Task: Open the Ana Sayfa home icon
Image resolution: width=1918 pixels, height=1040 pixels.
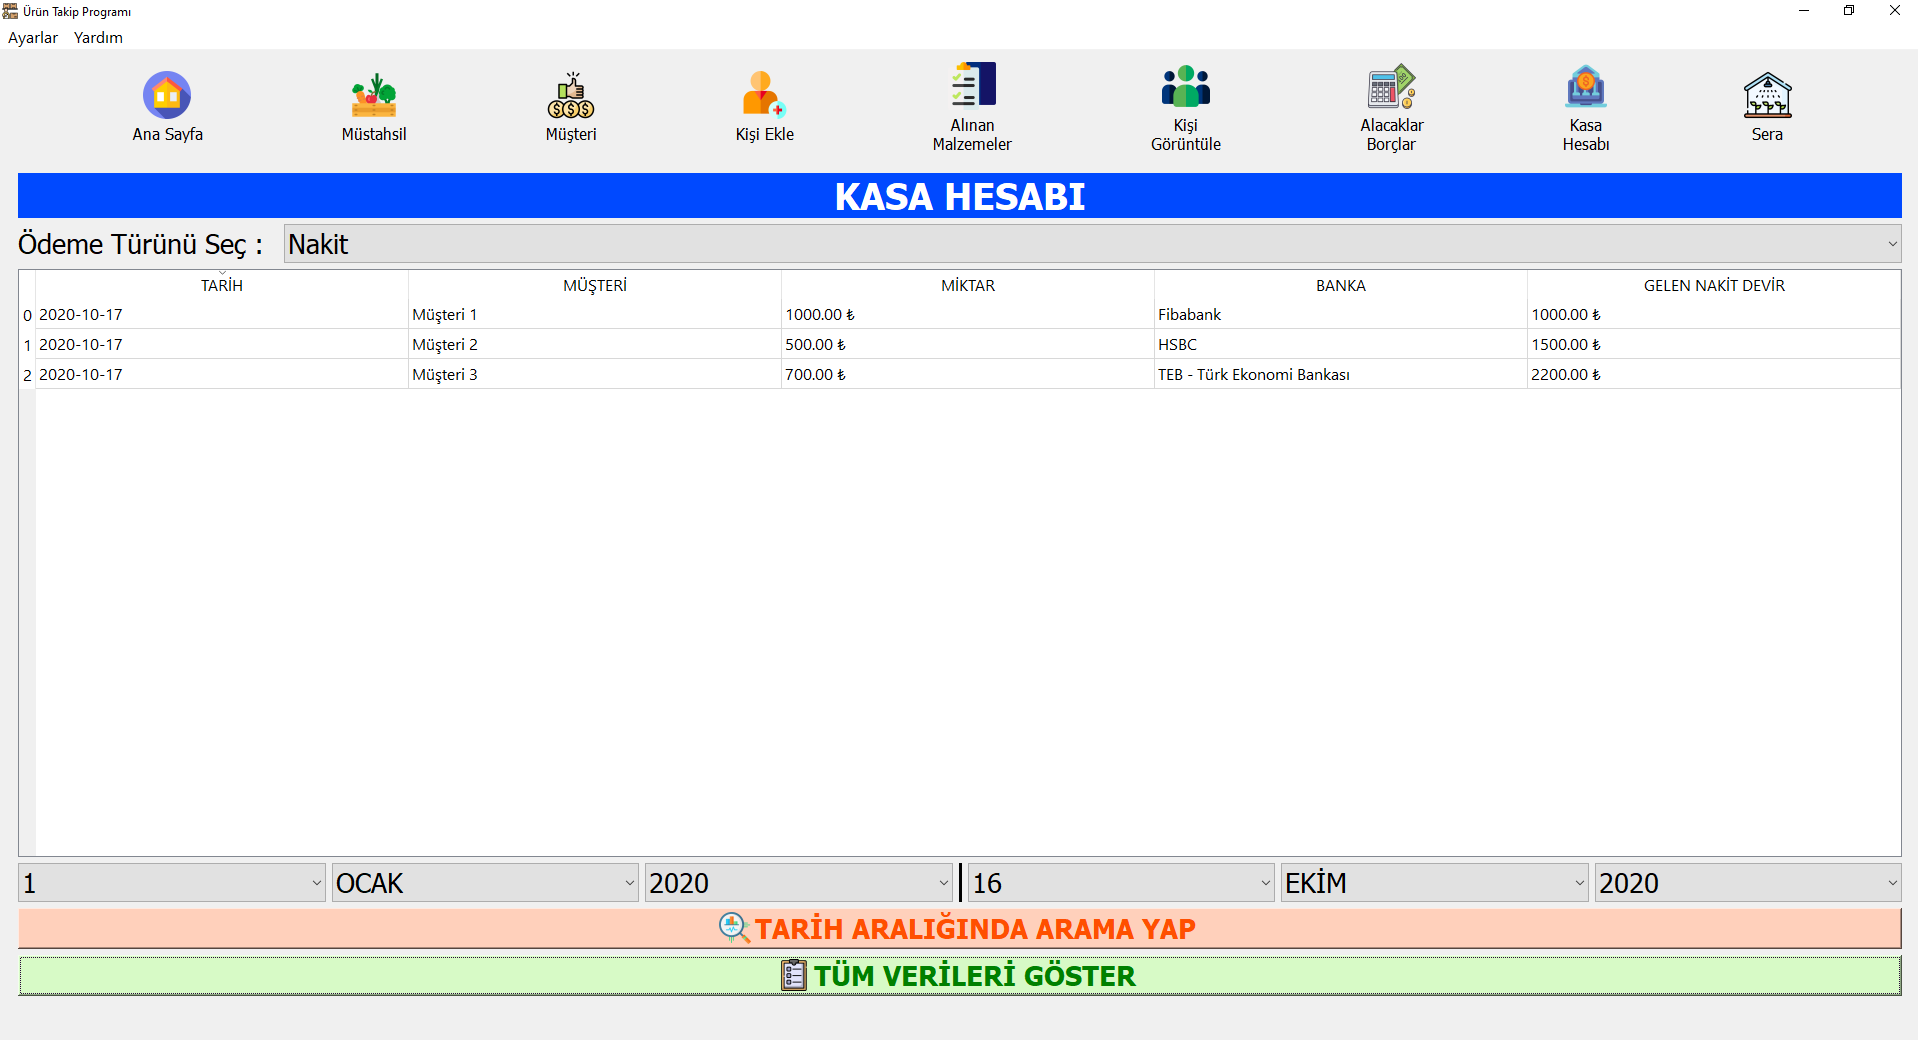Action: pos(167,96)
